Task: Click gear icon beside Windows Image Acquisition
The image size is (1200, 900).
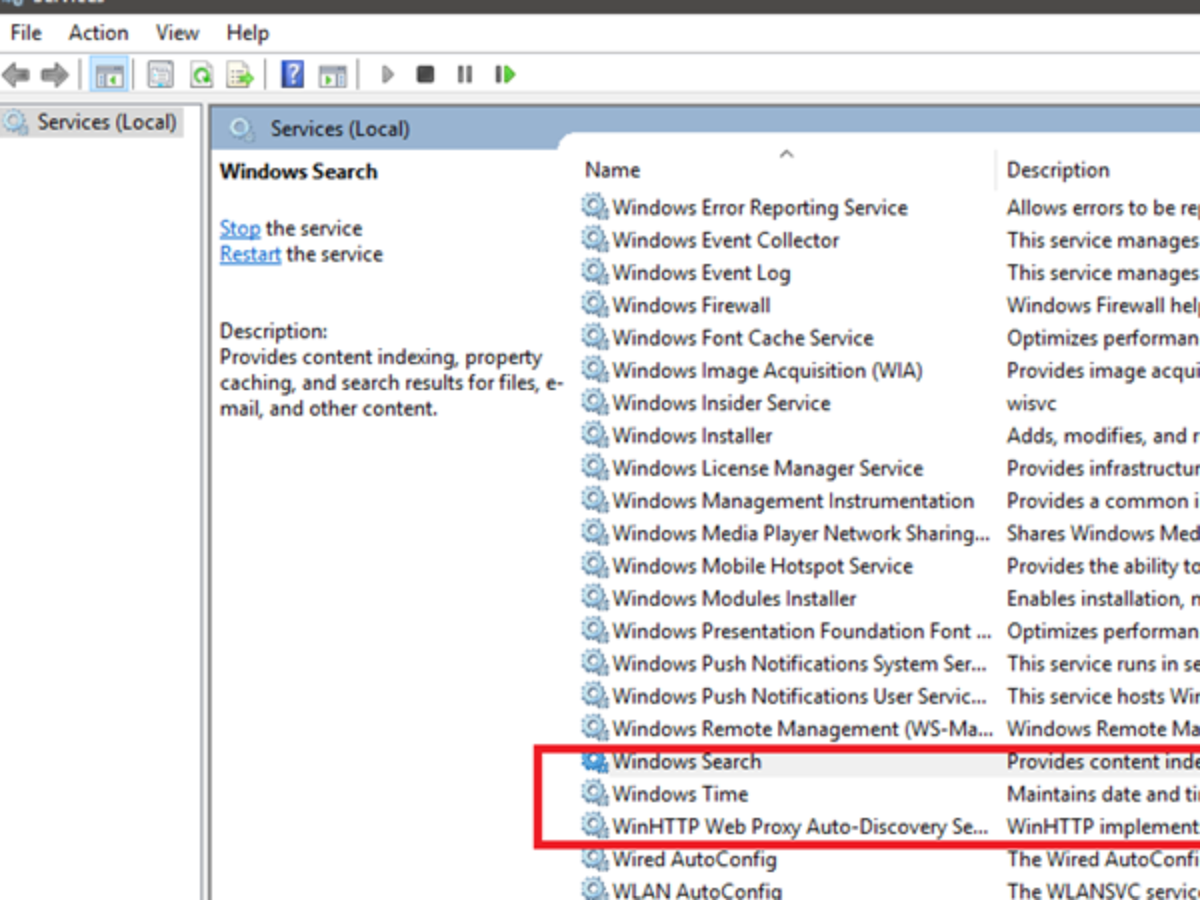Action: pyautogui.click(x=595, y=370)
